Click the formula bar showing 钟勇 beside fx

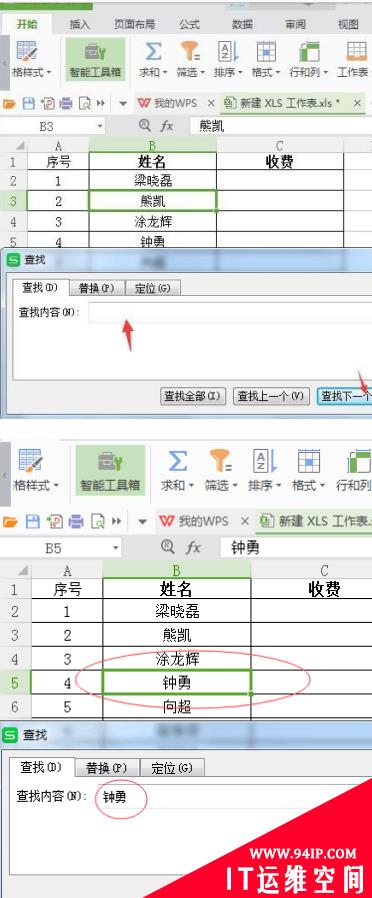click(x=296, y=548)
